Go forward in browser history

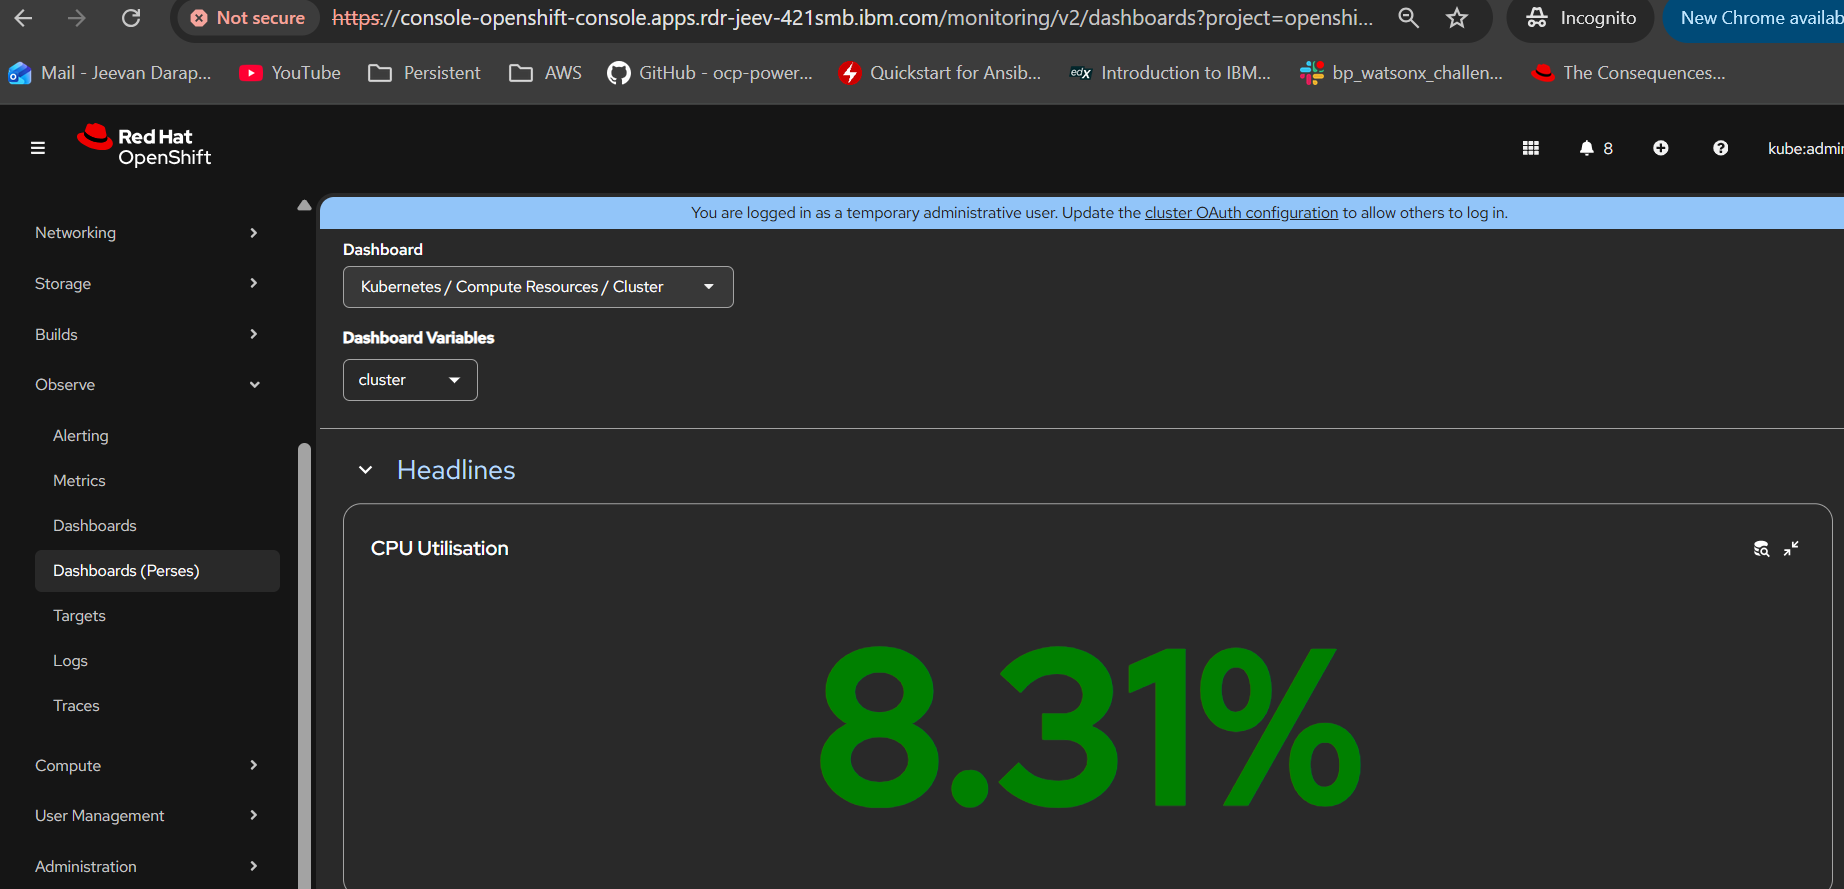[76, 18]
